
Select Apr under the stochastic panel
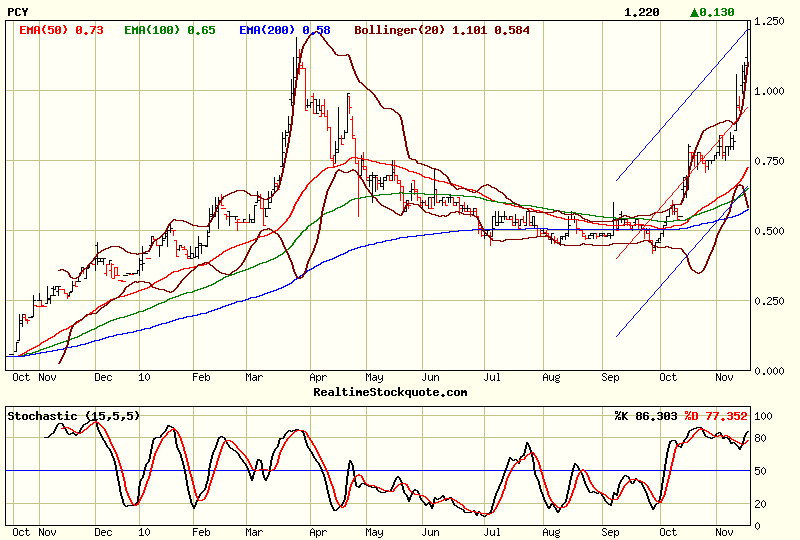pos(318,532)
